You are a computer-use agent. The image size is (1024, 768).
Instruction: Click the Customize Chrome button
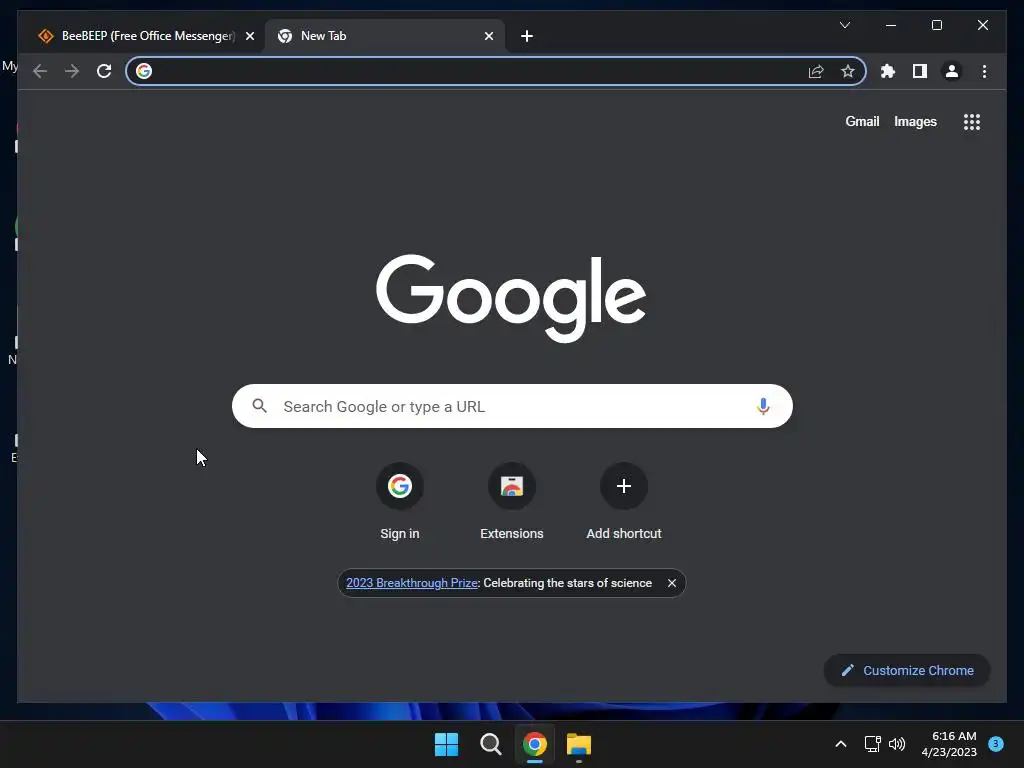click(x=907, y=671)
